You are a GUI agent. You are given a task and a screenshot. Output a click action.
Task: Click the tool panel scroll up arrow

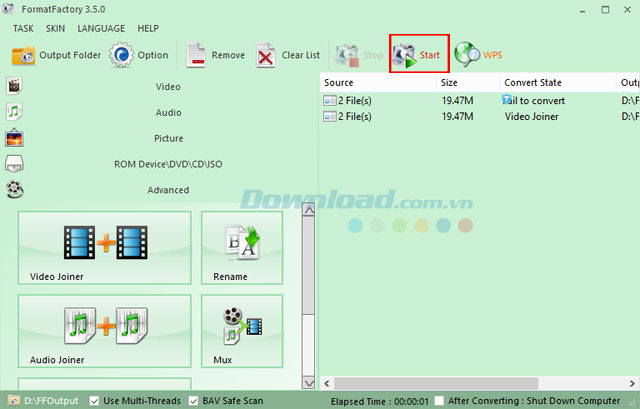[x=309, y=210]
